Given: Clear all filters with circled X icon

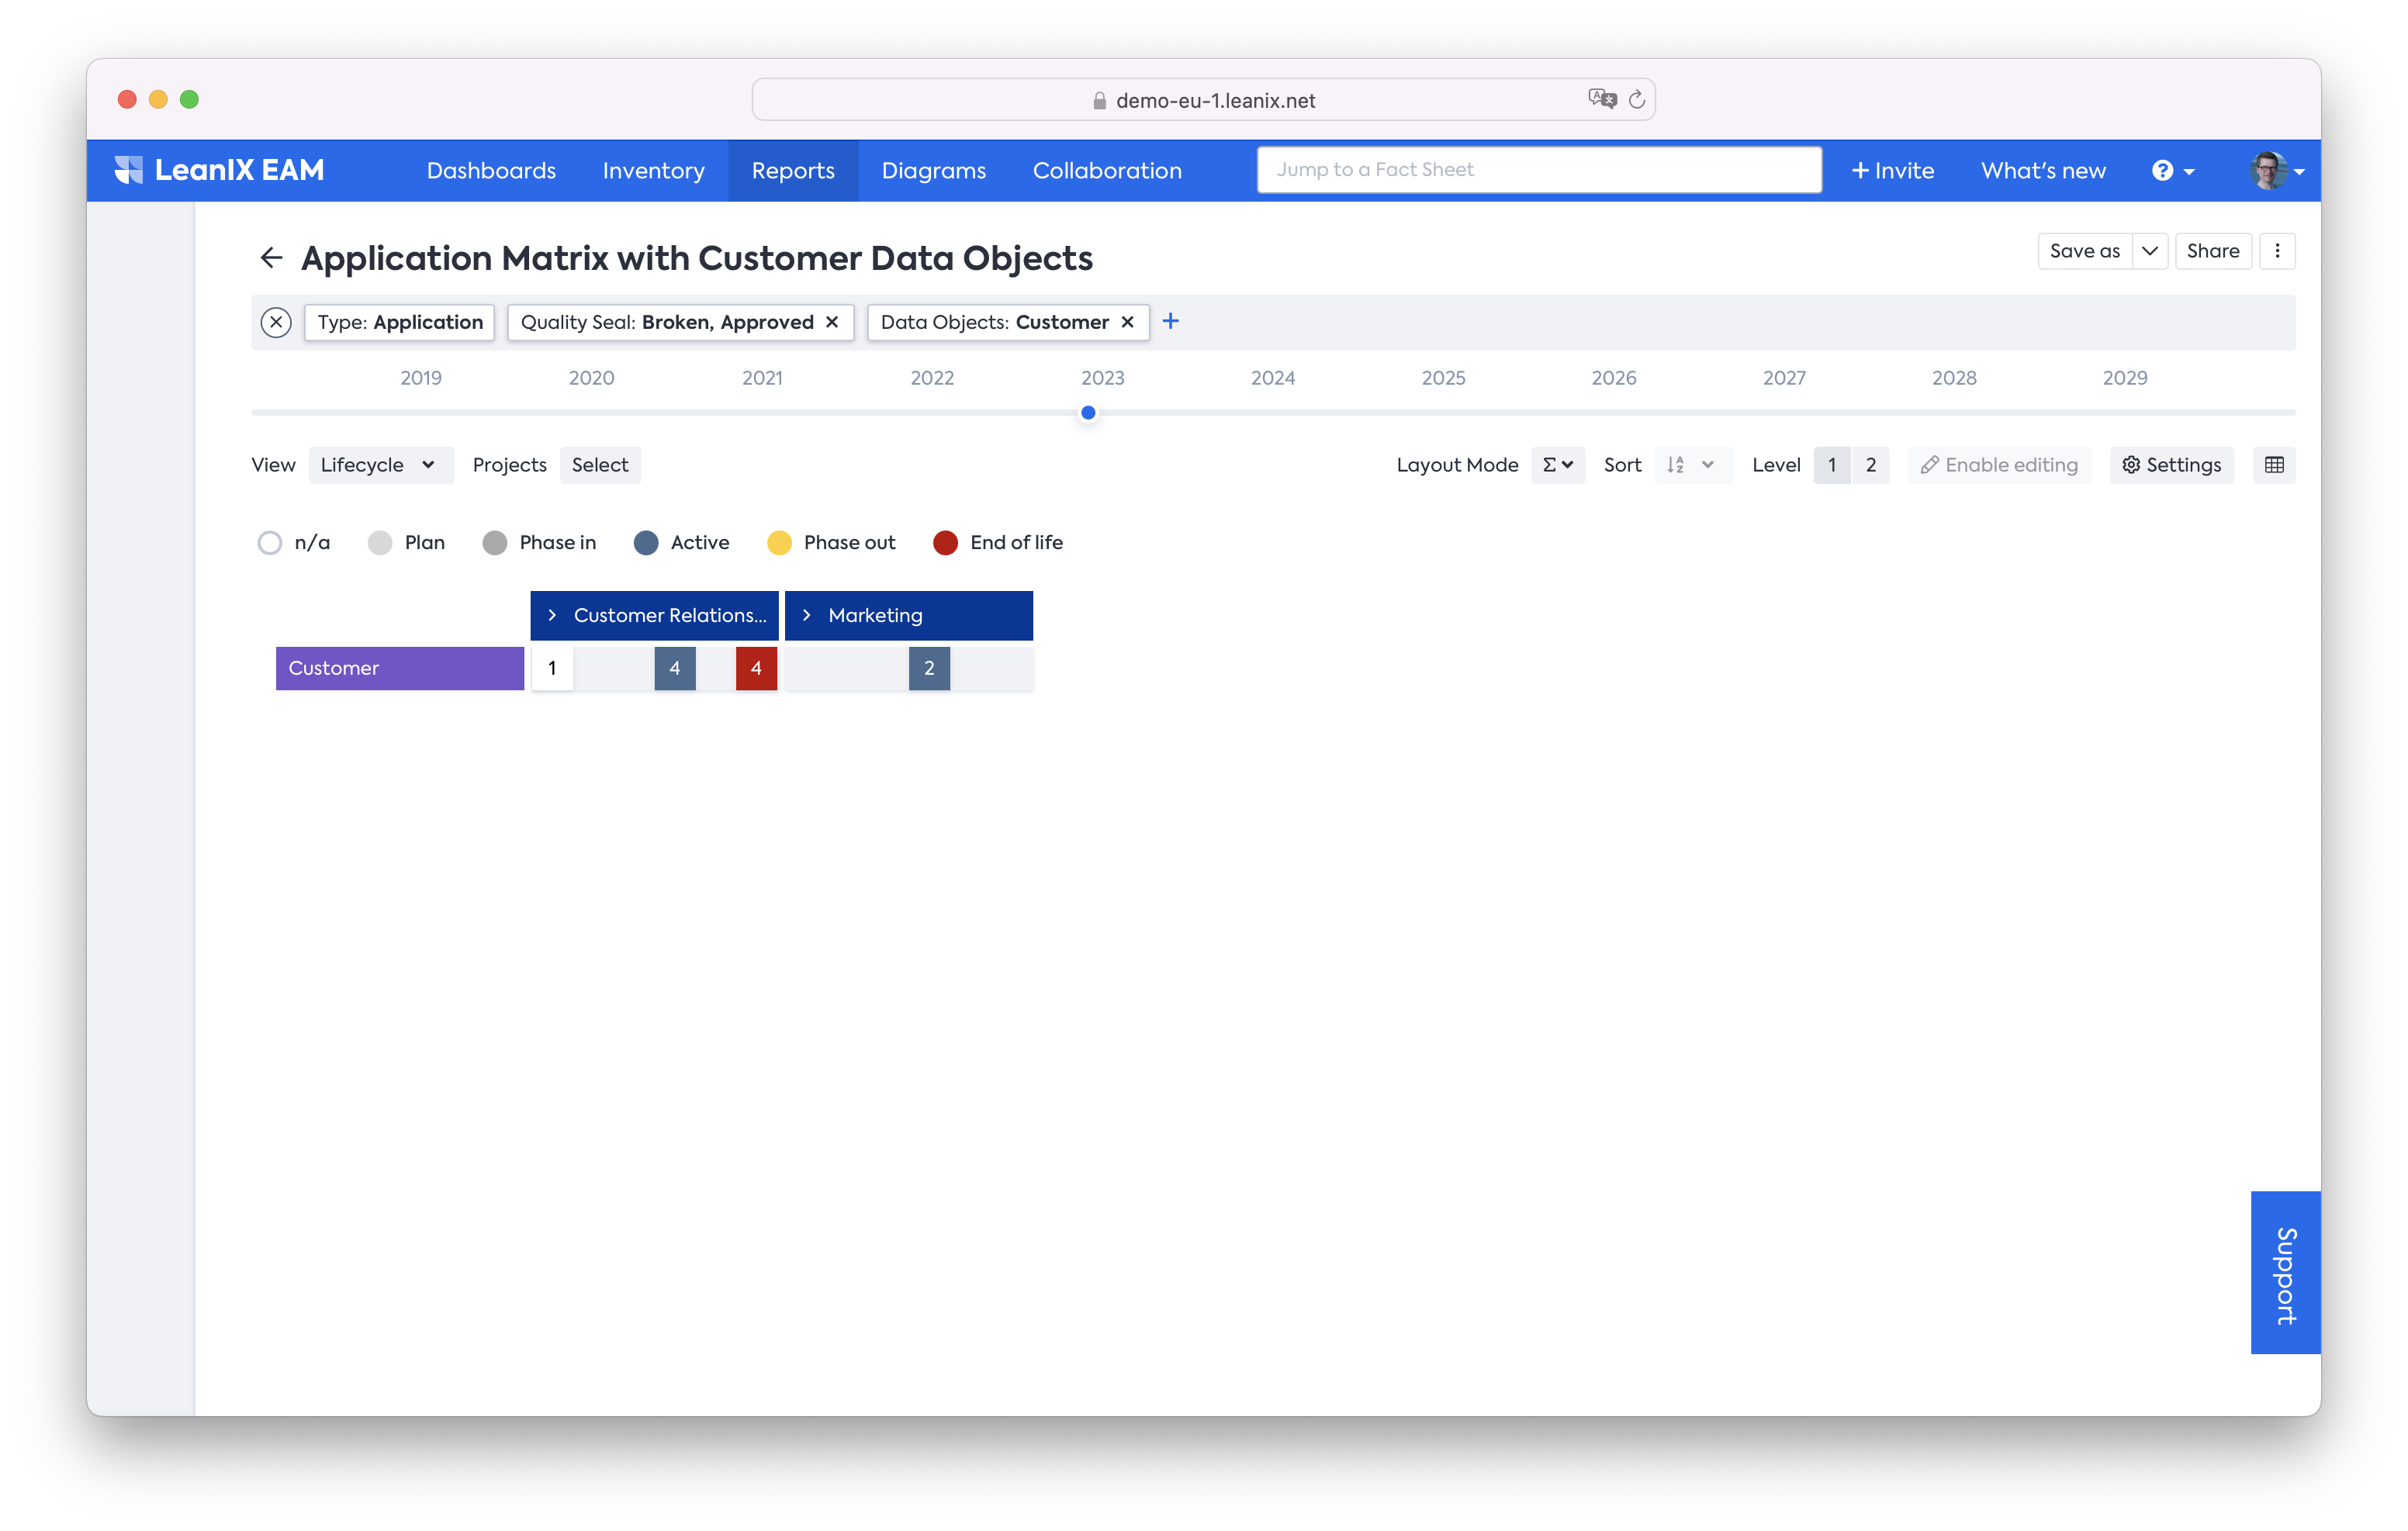Looking at the screenshot, I should click(x=276, y=322).
